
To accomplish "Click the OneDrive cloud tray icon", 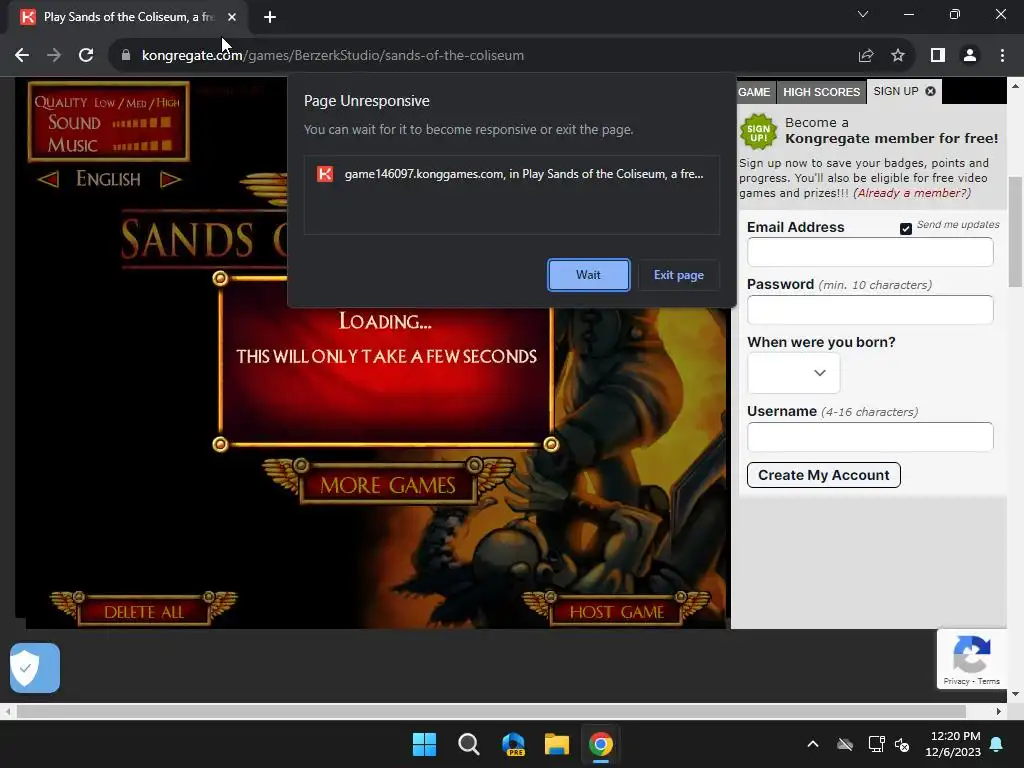I will click(845, 744).
